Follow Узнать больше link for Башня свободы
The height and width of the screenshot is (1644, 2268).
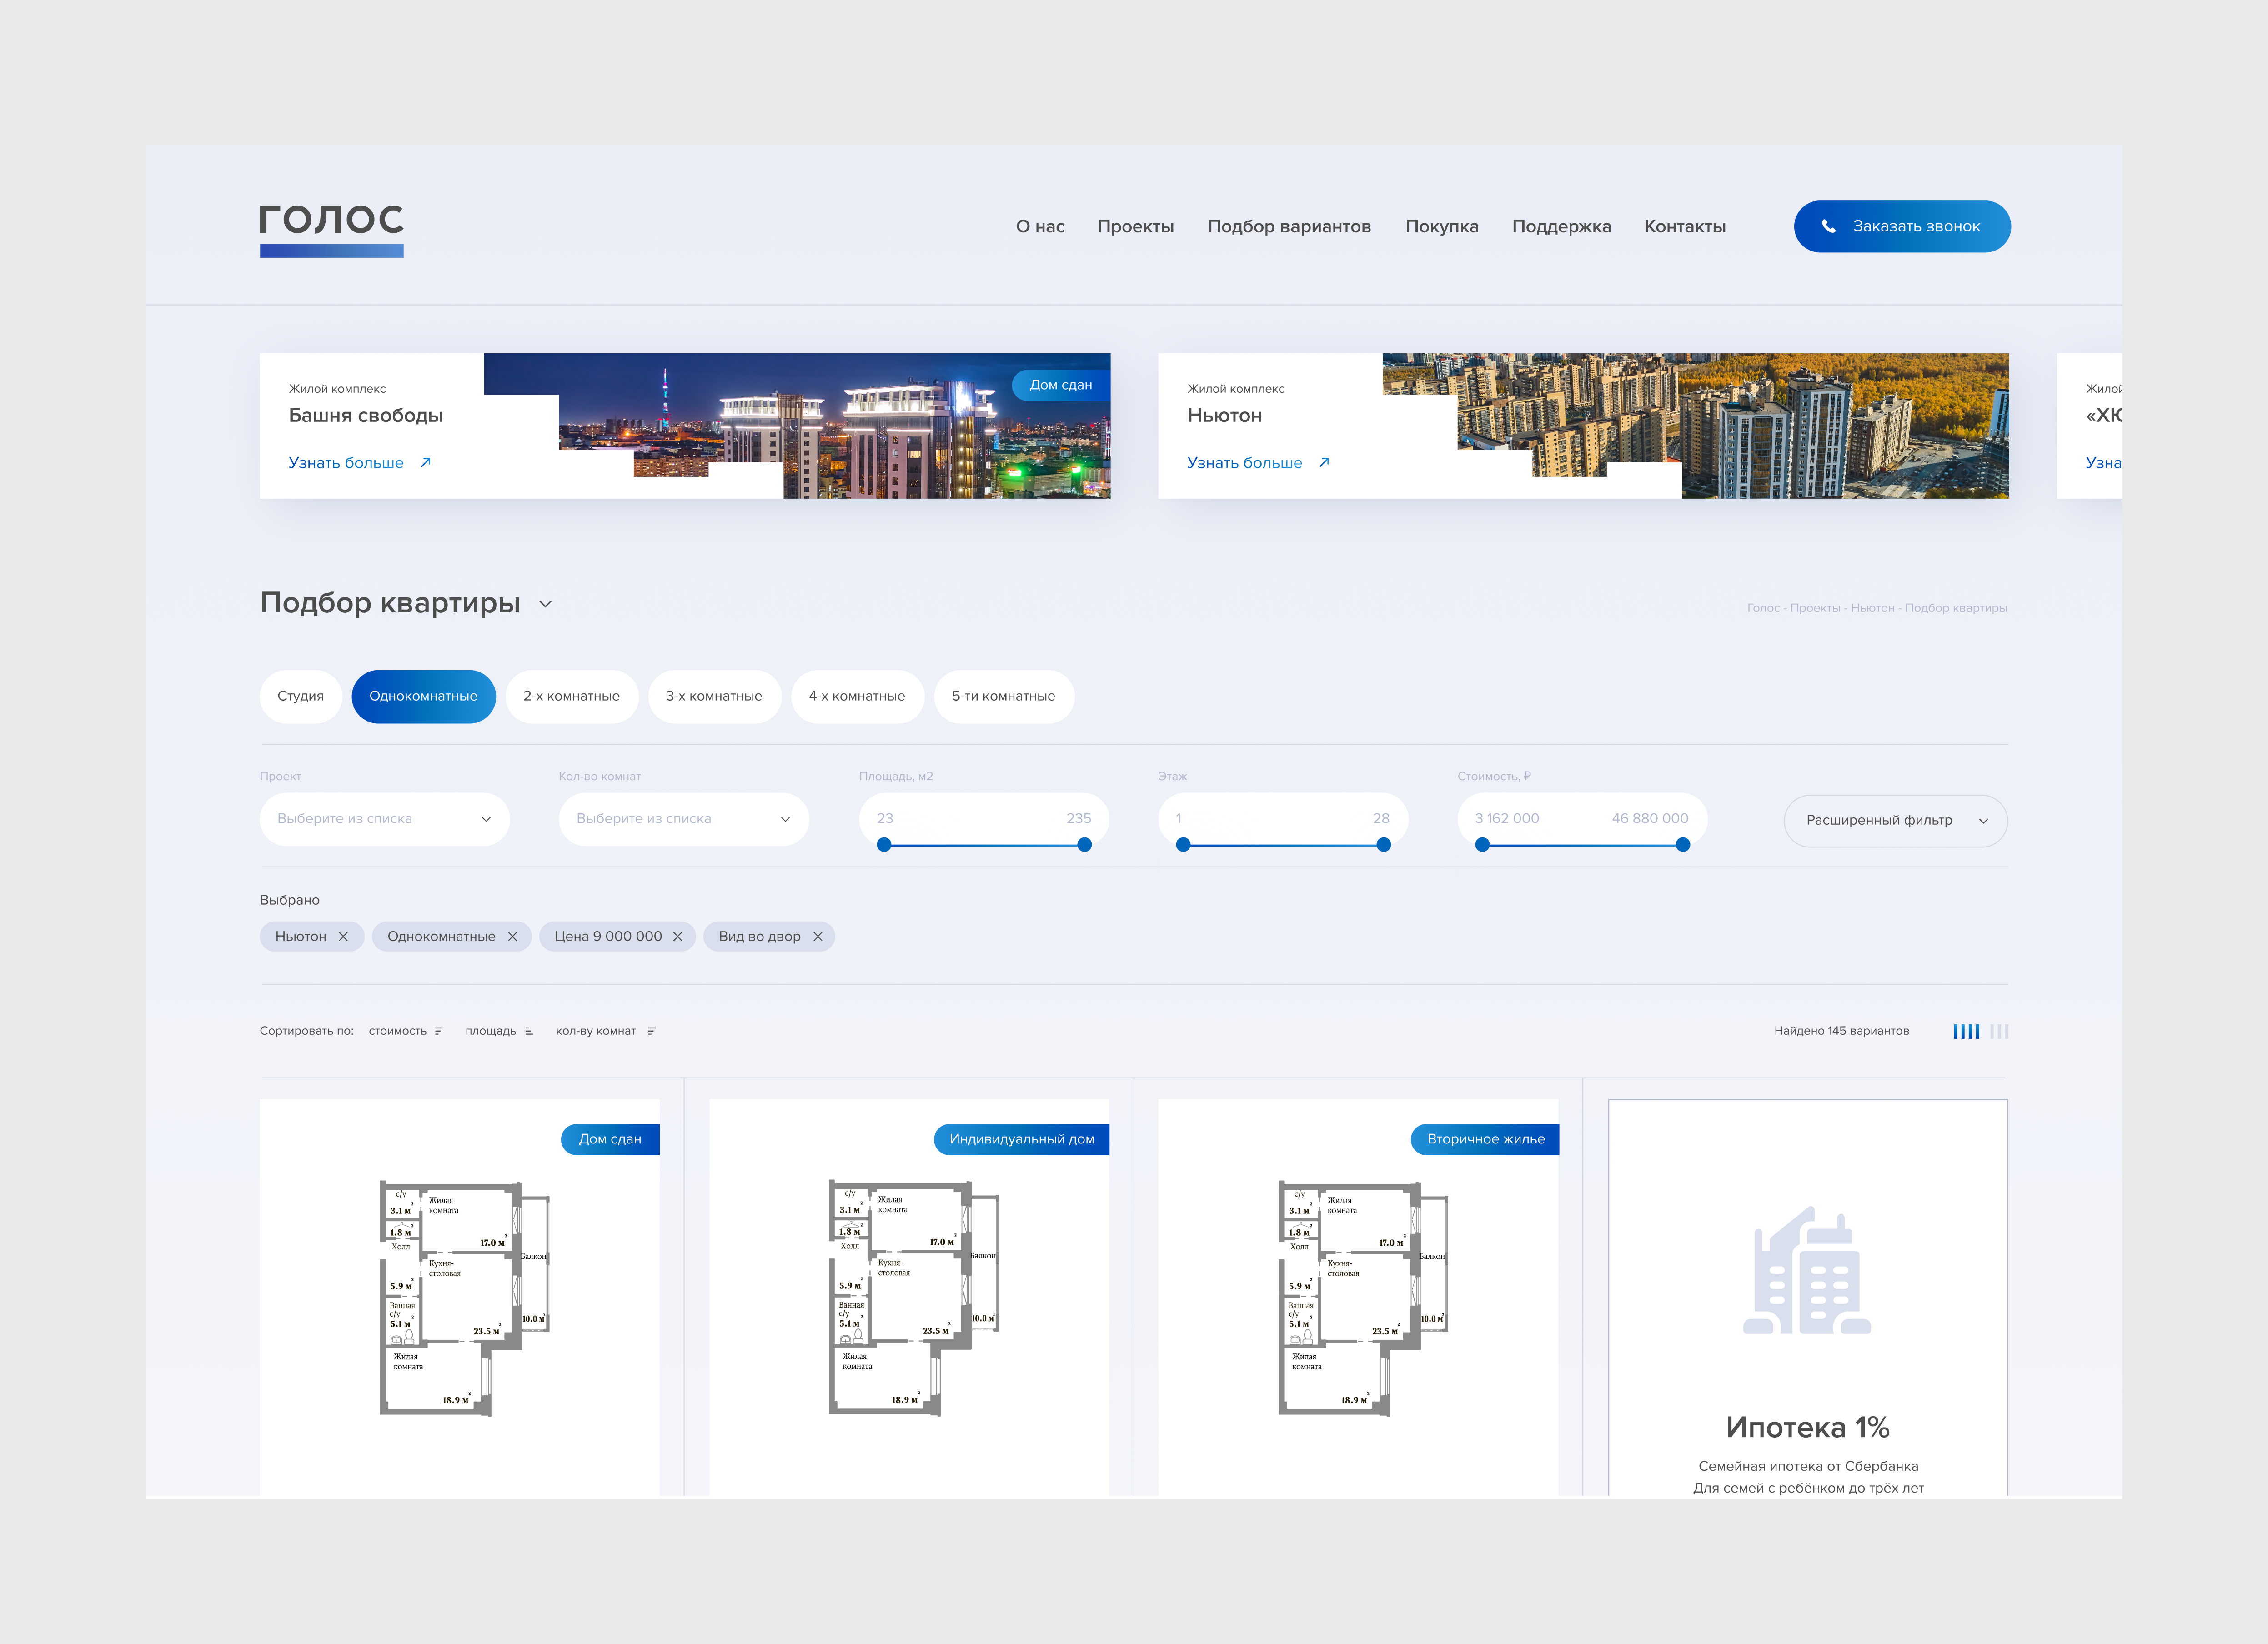(346, 462)
